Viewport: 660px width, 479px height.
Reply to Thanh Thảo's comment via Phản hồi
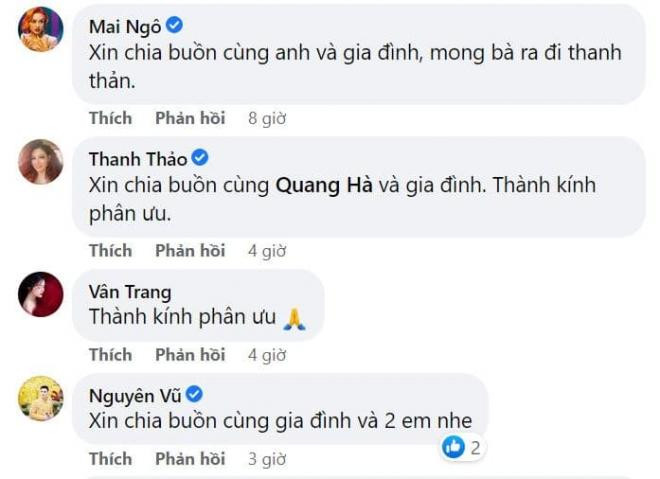pyautogui.click(x=190, y=251)
